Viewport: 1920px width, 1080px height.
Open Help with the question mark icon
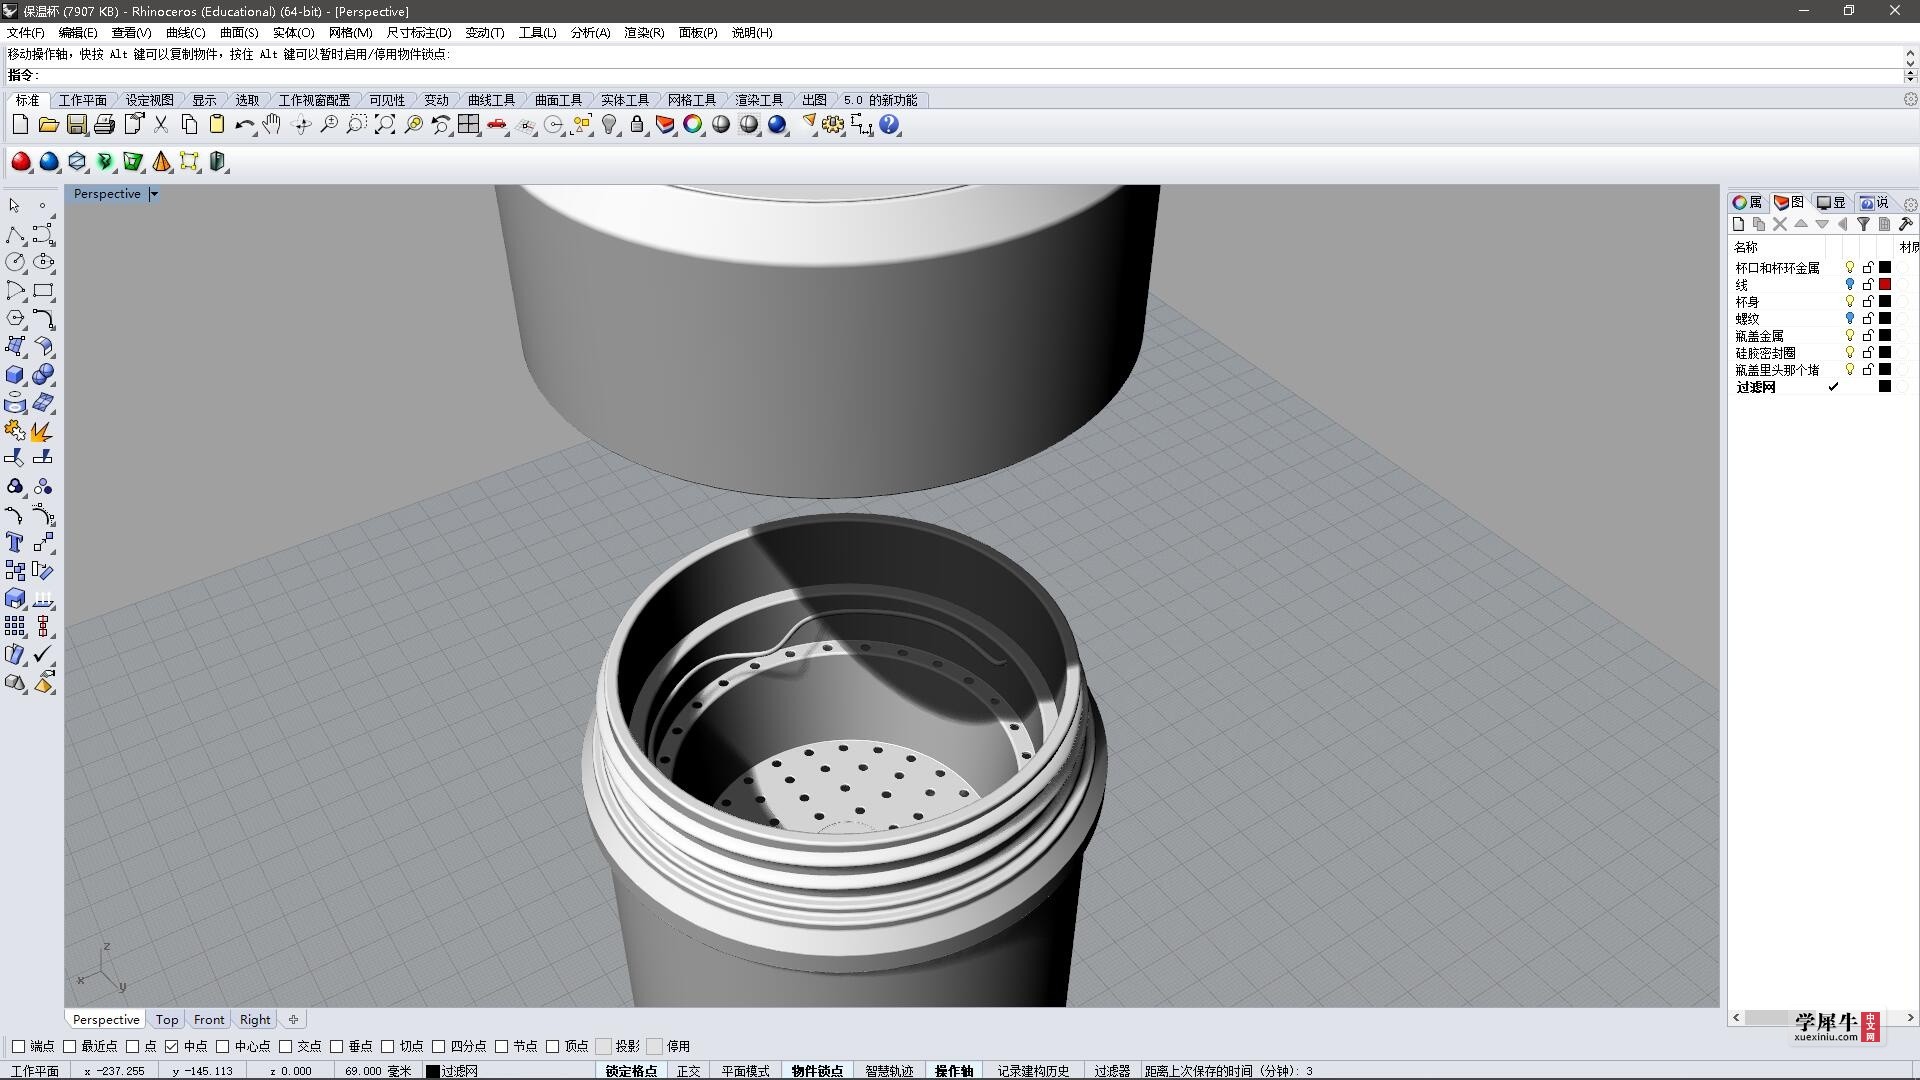(889, 125)
